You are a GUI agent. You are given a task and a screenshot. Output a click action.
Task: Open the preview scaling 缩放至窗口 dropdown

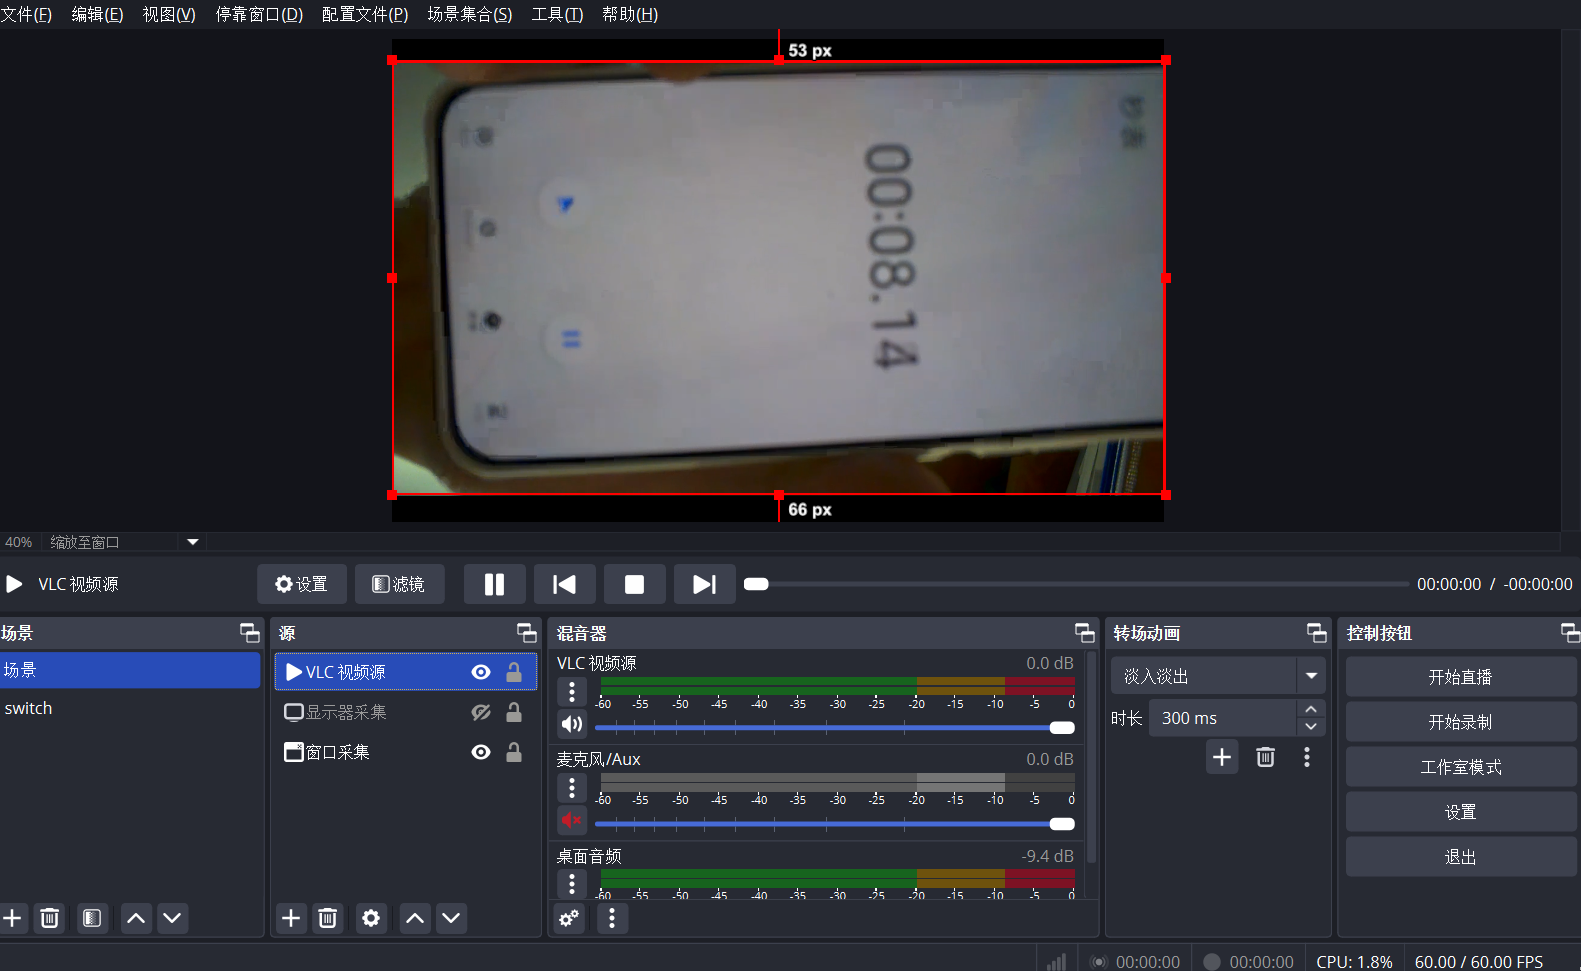[x=193, y=542]
